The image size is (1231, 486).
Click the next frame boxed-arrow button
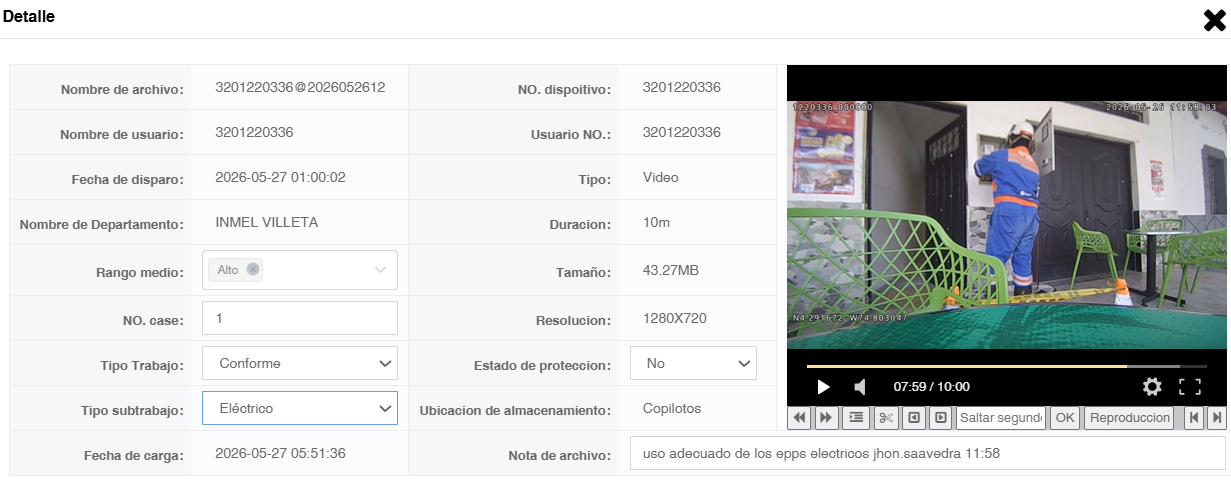(941, 417)
